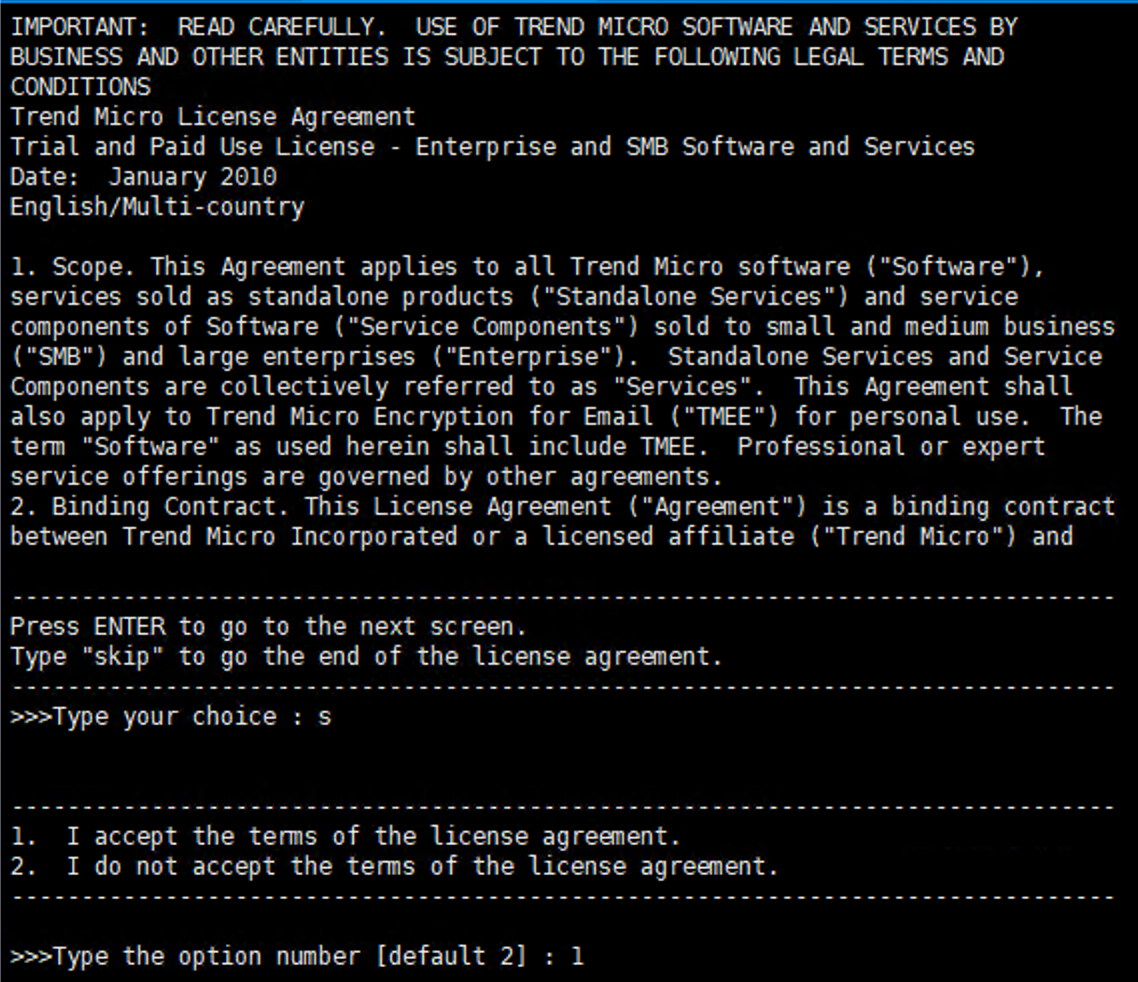Click the "Press ENTER to go to the next screen" line
Viewport: 1138px width, 982px height.
click(267, 627)
